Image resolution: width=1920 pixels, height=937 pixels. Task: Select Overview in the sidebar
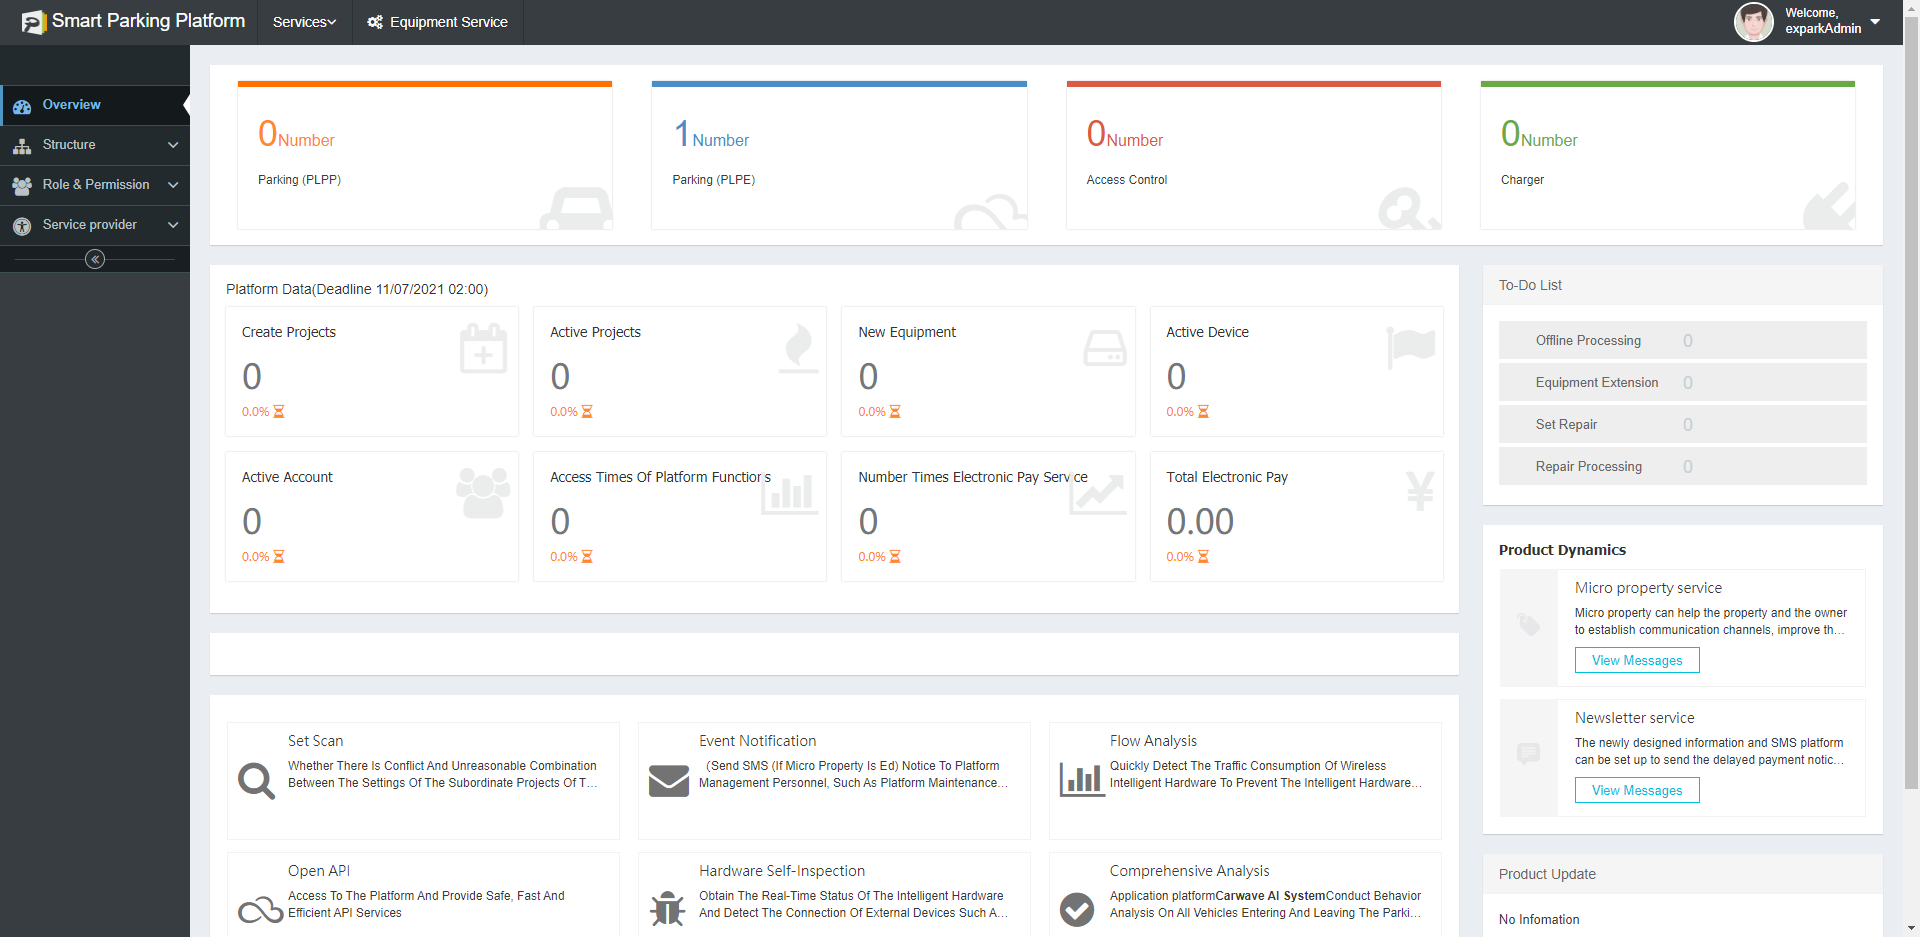(71, 105)
